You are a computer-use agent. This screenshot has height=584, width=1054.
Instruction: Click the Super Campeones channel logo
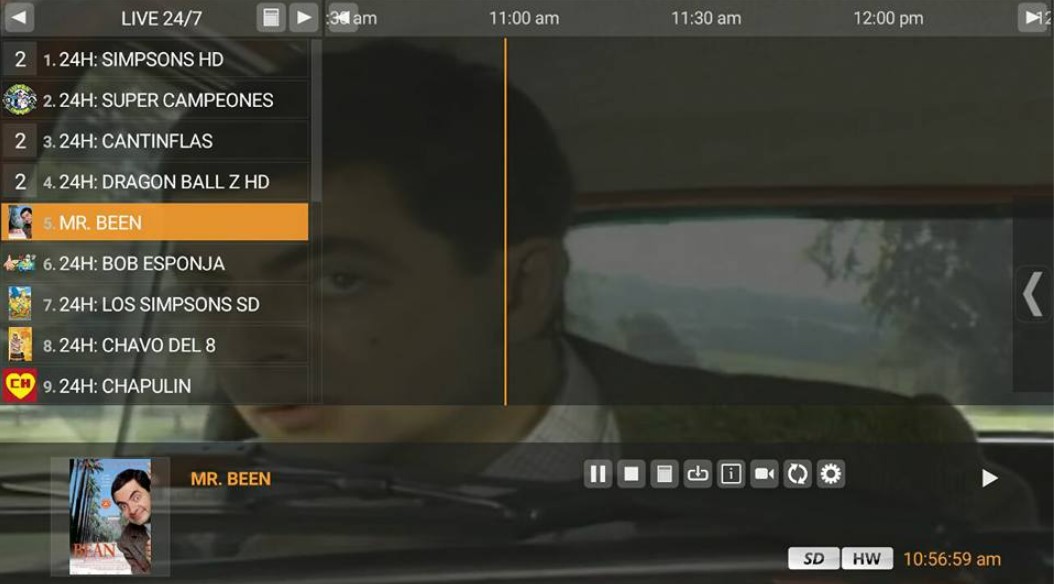point(19,100)
